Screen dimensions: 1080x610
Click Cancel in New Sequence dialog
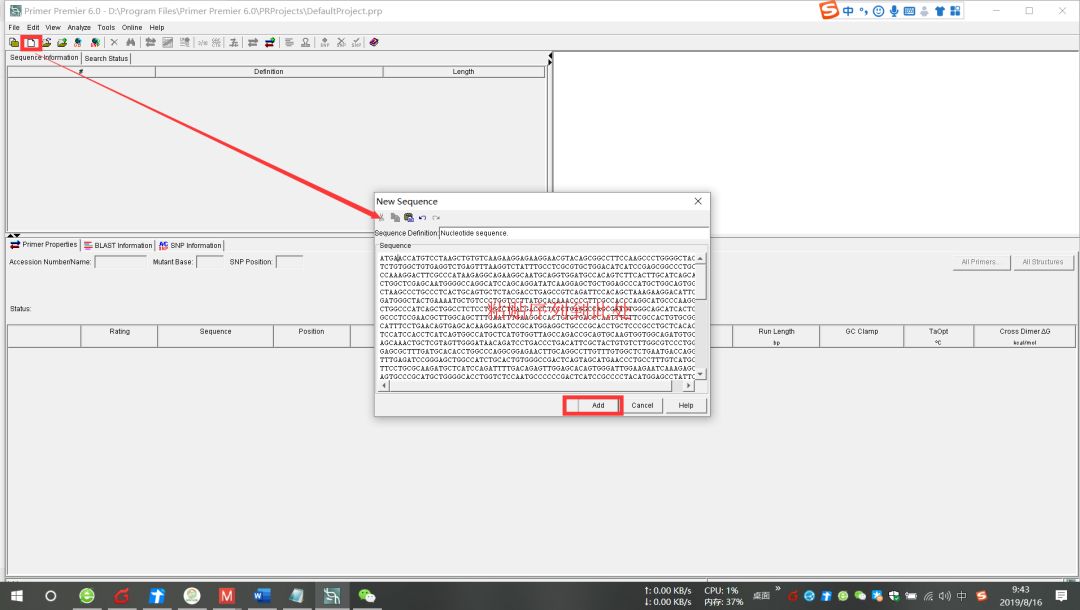point(642,406)
